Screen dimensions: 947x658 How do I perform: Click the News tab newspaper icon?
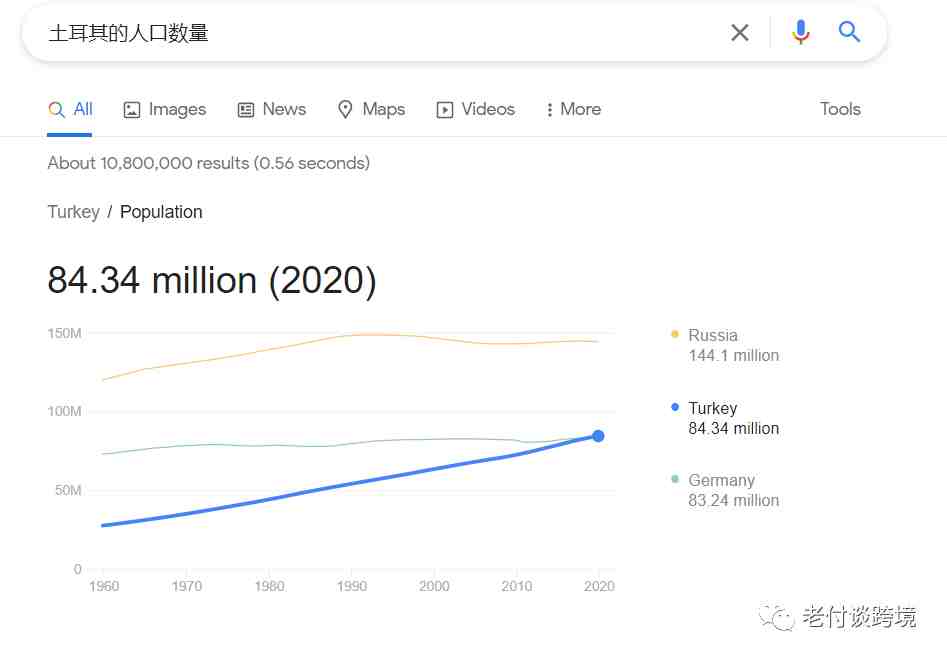246,110
